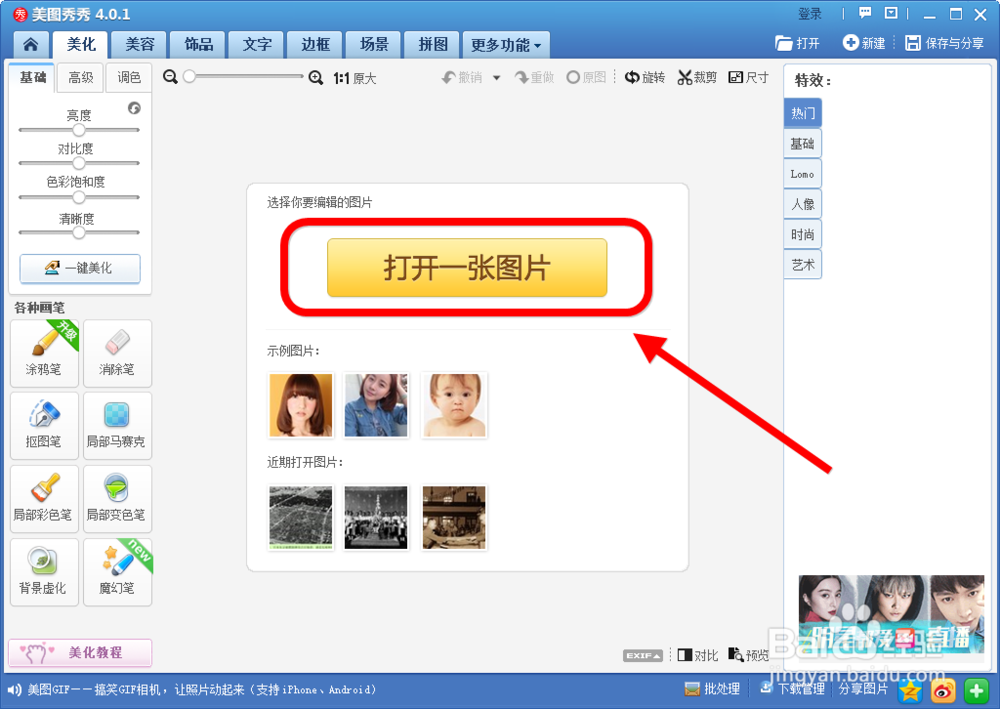Expand the undo history dropdown arrow
1000x709 pixels.
click(496, 78)
